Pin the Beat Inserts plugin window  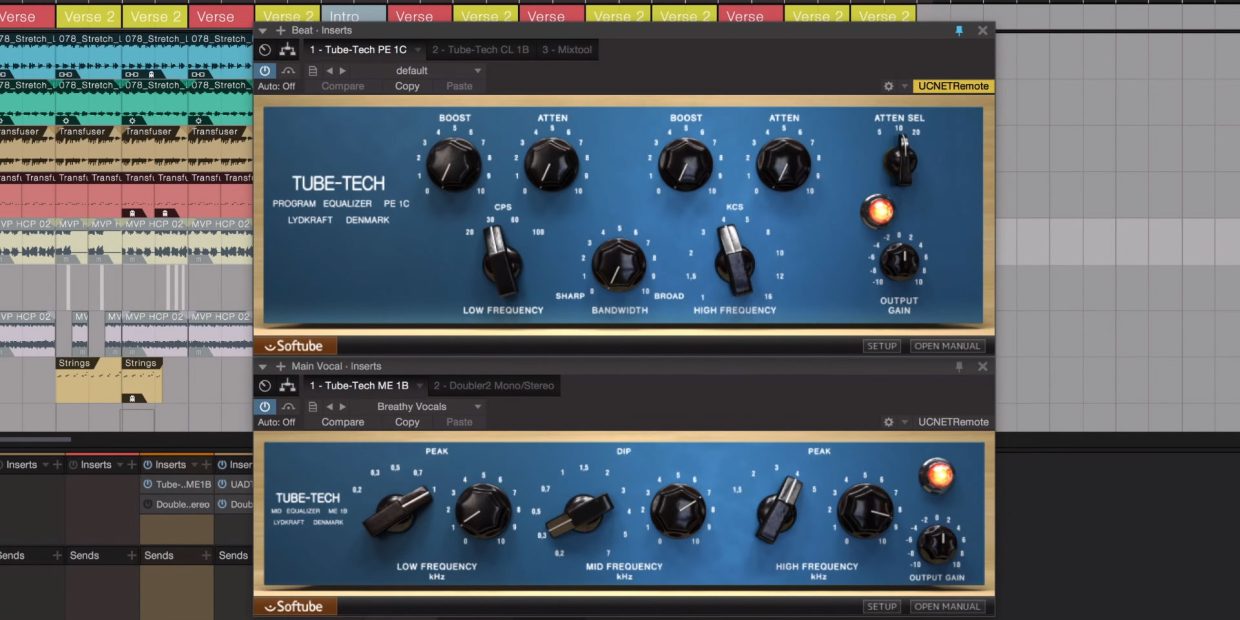pyautogui.click(x=960, y=30)
